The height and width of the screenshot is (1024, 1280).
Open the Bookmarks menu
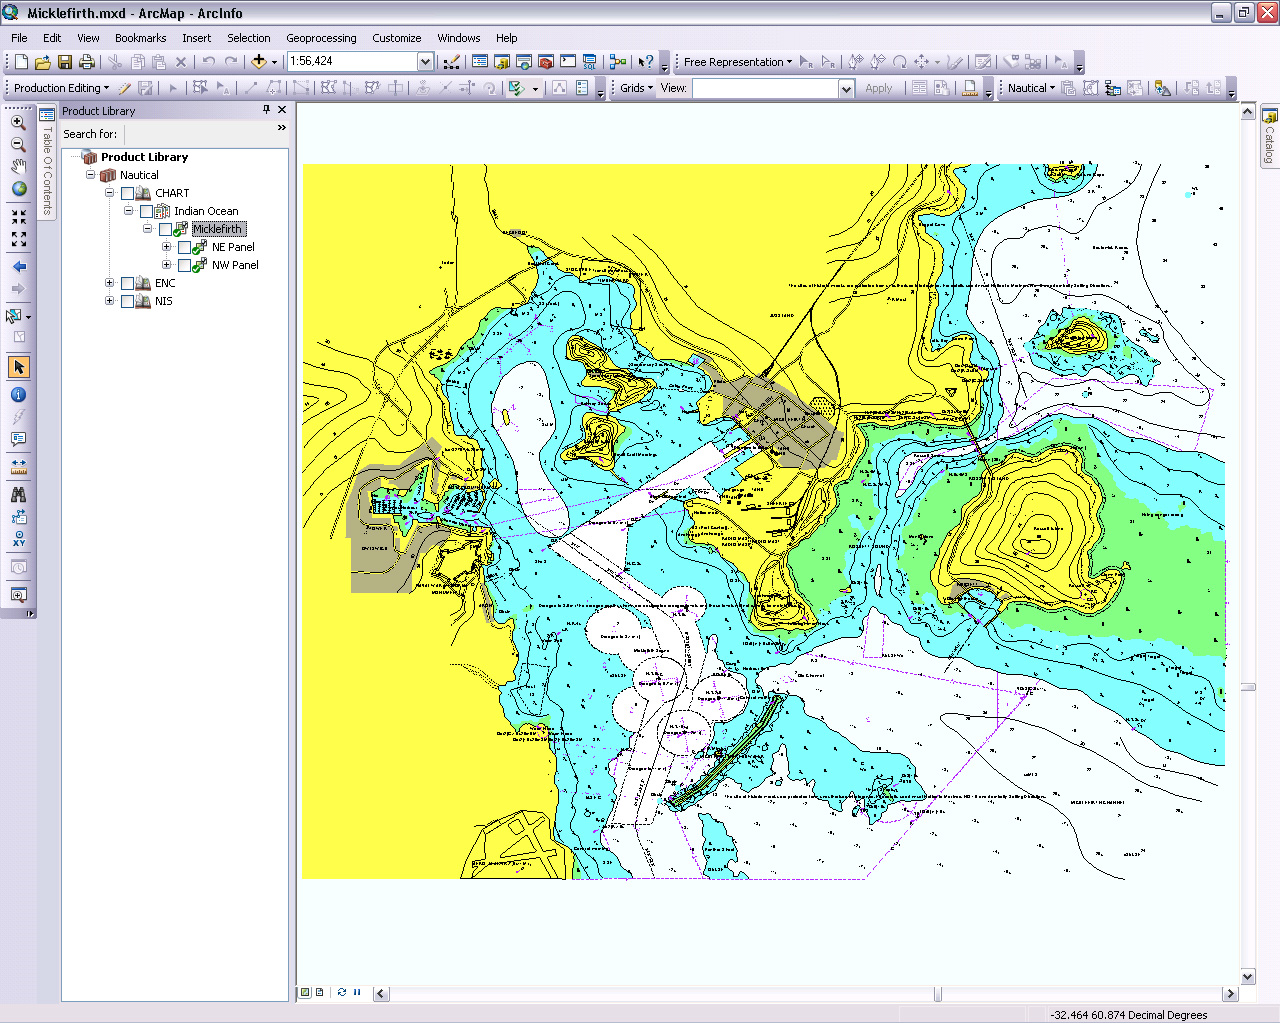click(x=140, y=38)
